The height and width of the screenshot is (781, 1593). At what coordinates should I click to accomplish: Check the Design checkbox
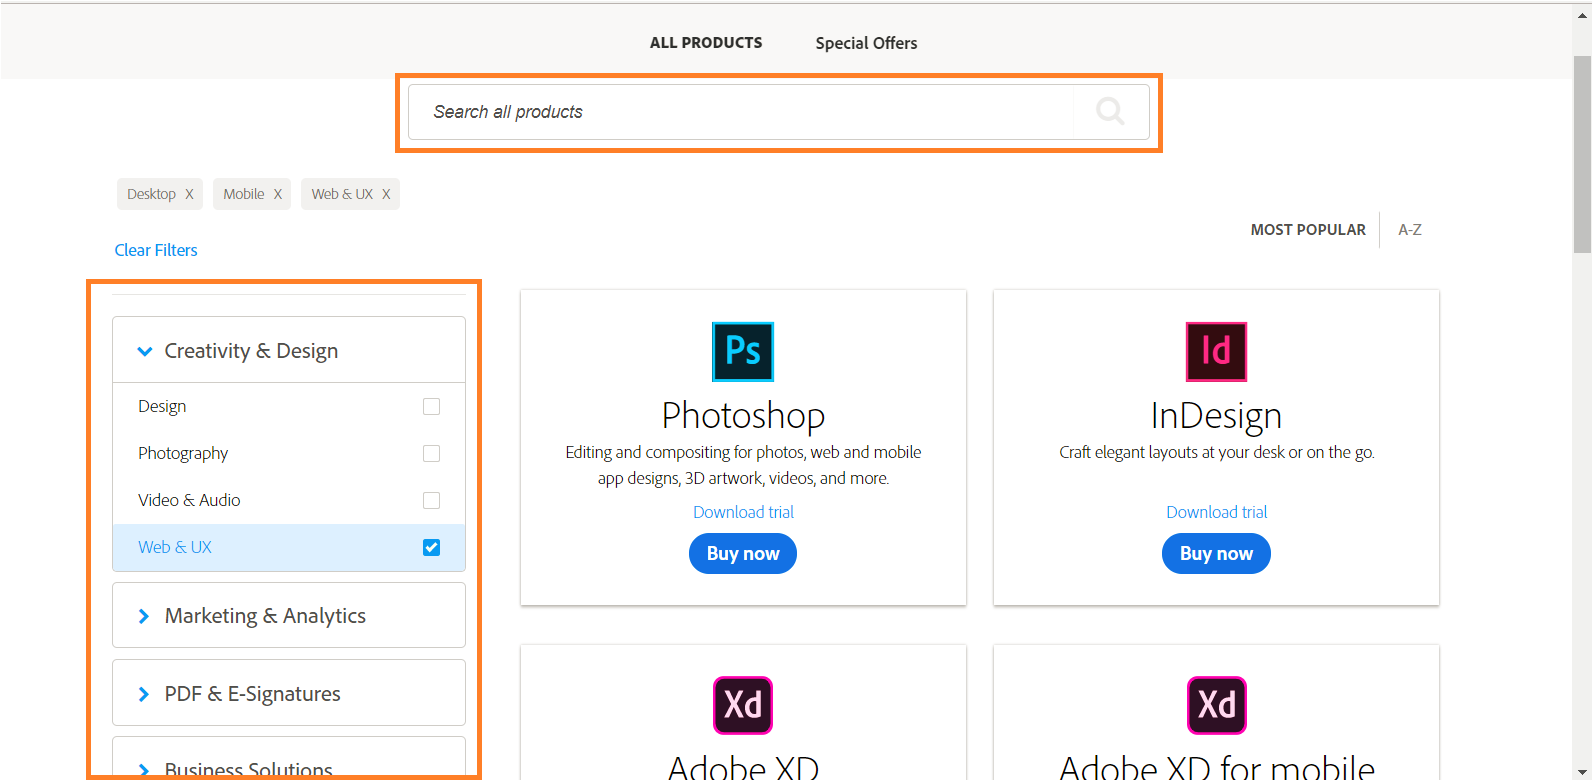coord(431,406)
